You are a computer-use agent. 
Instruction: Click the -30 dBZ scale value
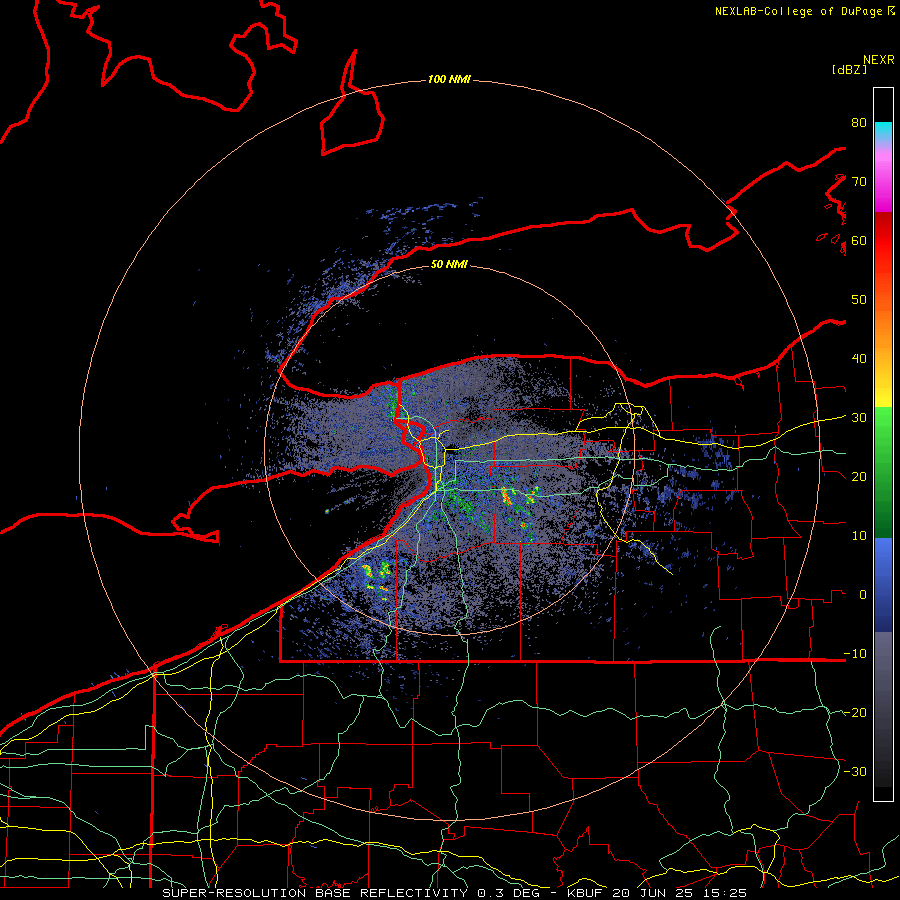[x=855, y=771]
